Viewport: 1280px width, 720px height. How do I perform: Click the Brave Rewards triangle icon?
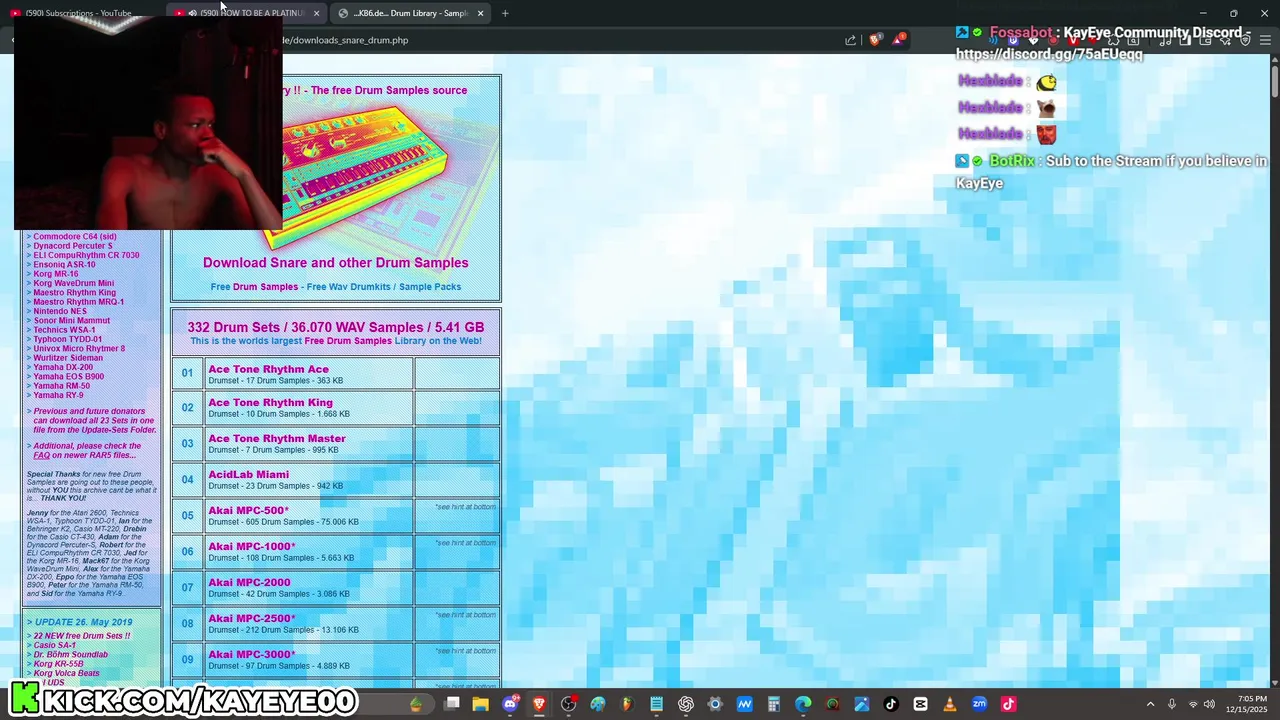coord(899,40)
